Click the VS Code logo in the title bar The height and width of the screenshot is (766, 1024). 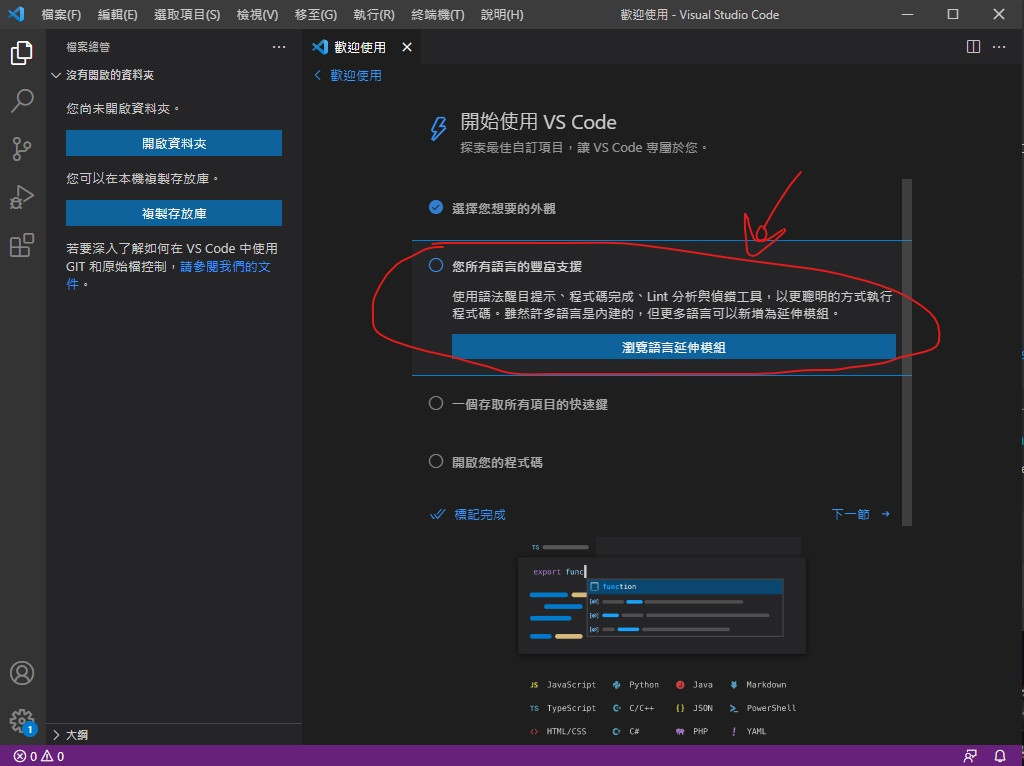(16, 14)
